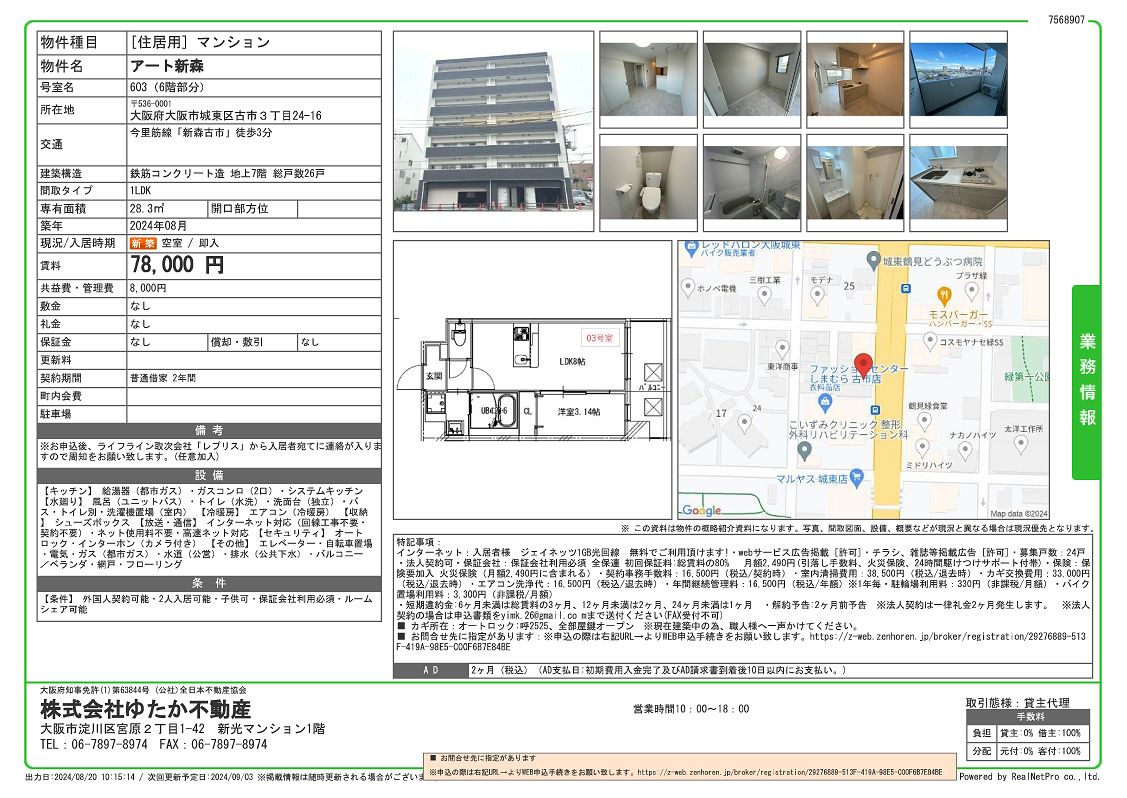Screen dimensions: 1127x798
Task: Open the washbasin mirror photo thumbnail
Action: 855,183
